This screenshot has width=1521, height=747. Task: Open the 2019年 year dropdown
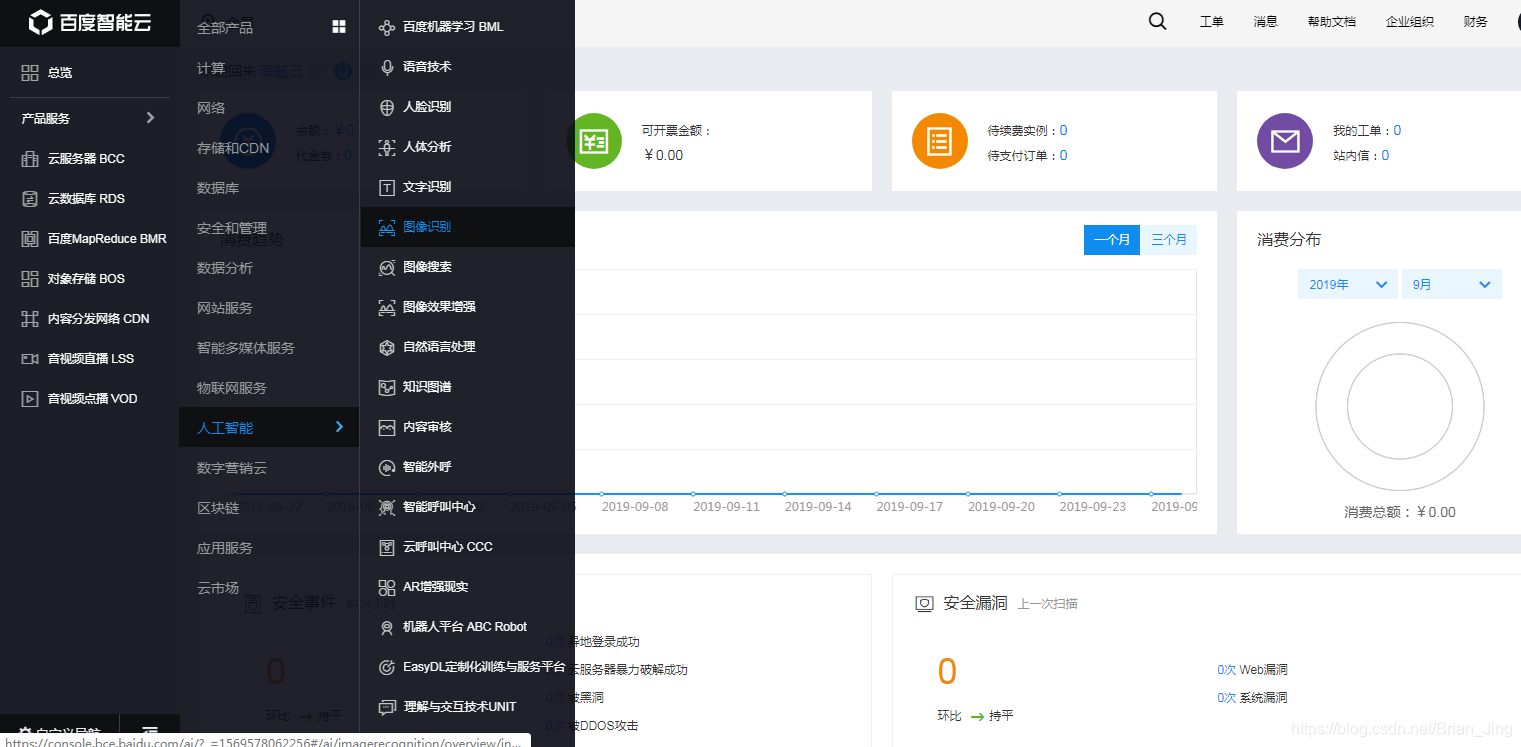click(x=1347, y=284)
